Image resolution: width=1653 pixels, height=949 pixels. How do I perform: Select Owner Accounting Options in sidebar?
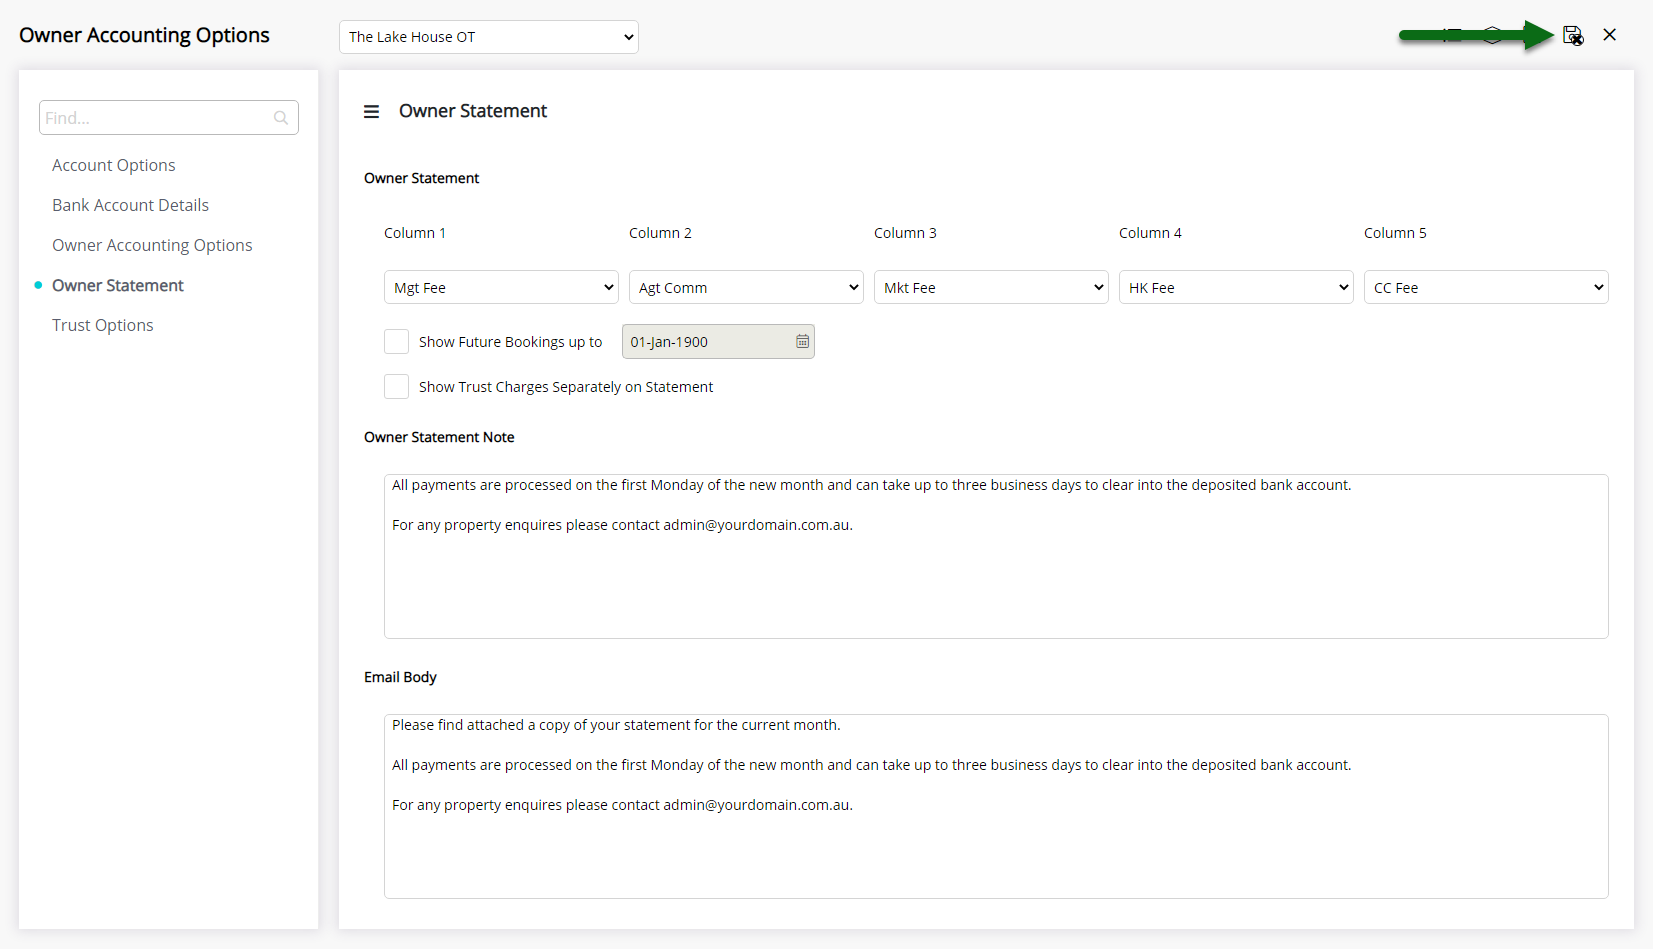152,245
